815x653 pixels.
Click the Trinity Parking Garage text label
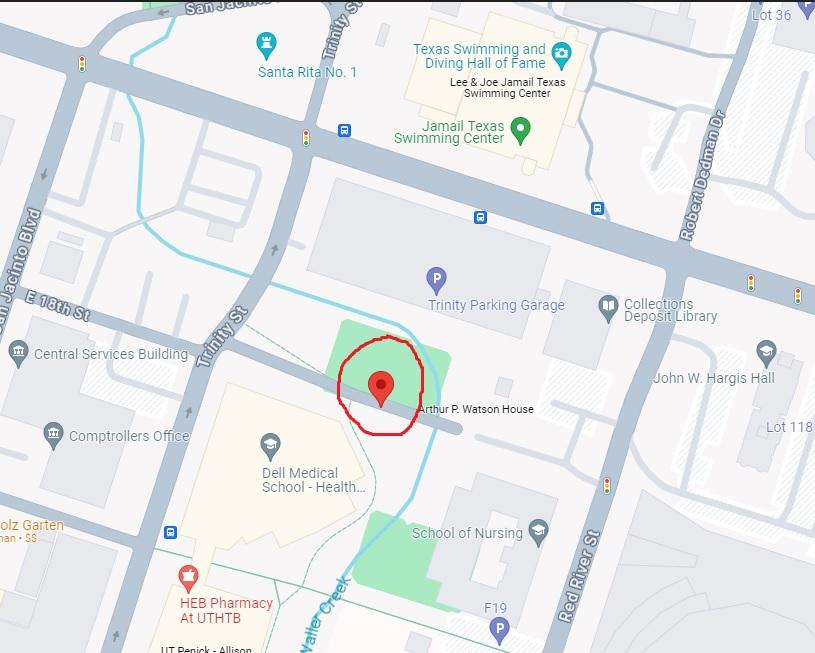click(496, 305)
